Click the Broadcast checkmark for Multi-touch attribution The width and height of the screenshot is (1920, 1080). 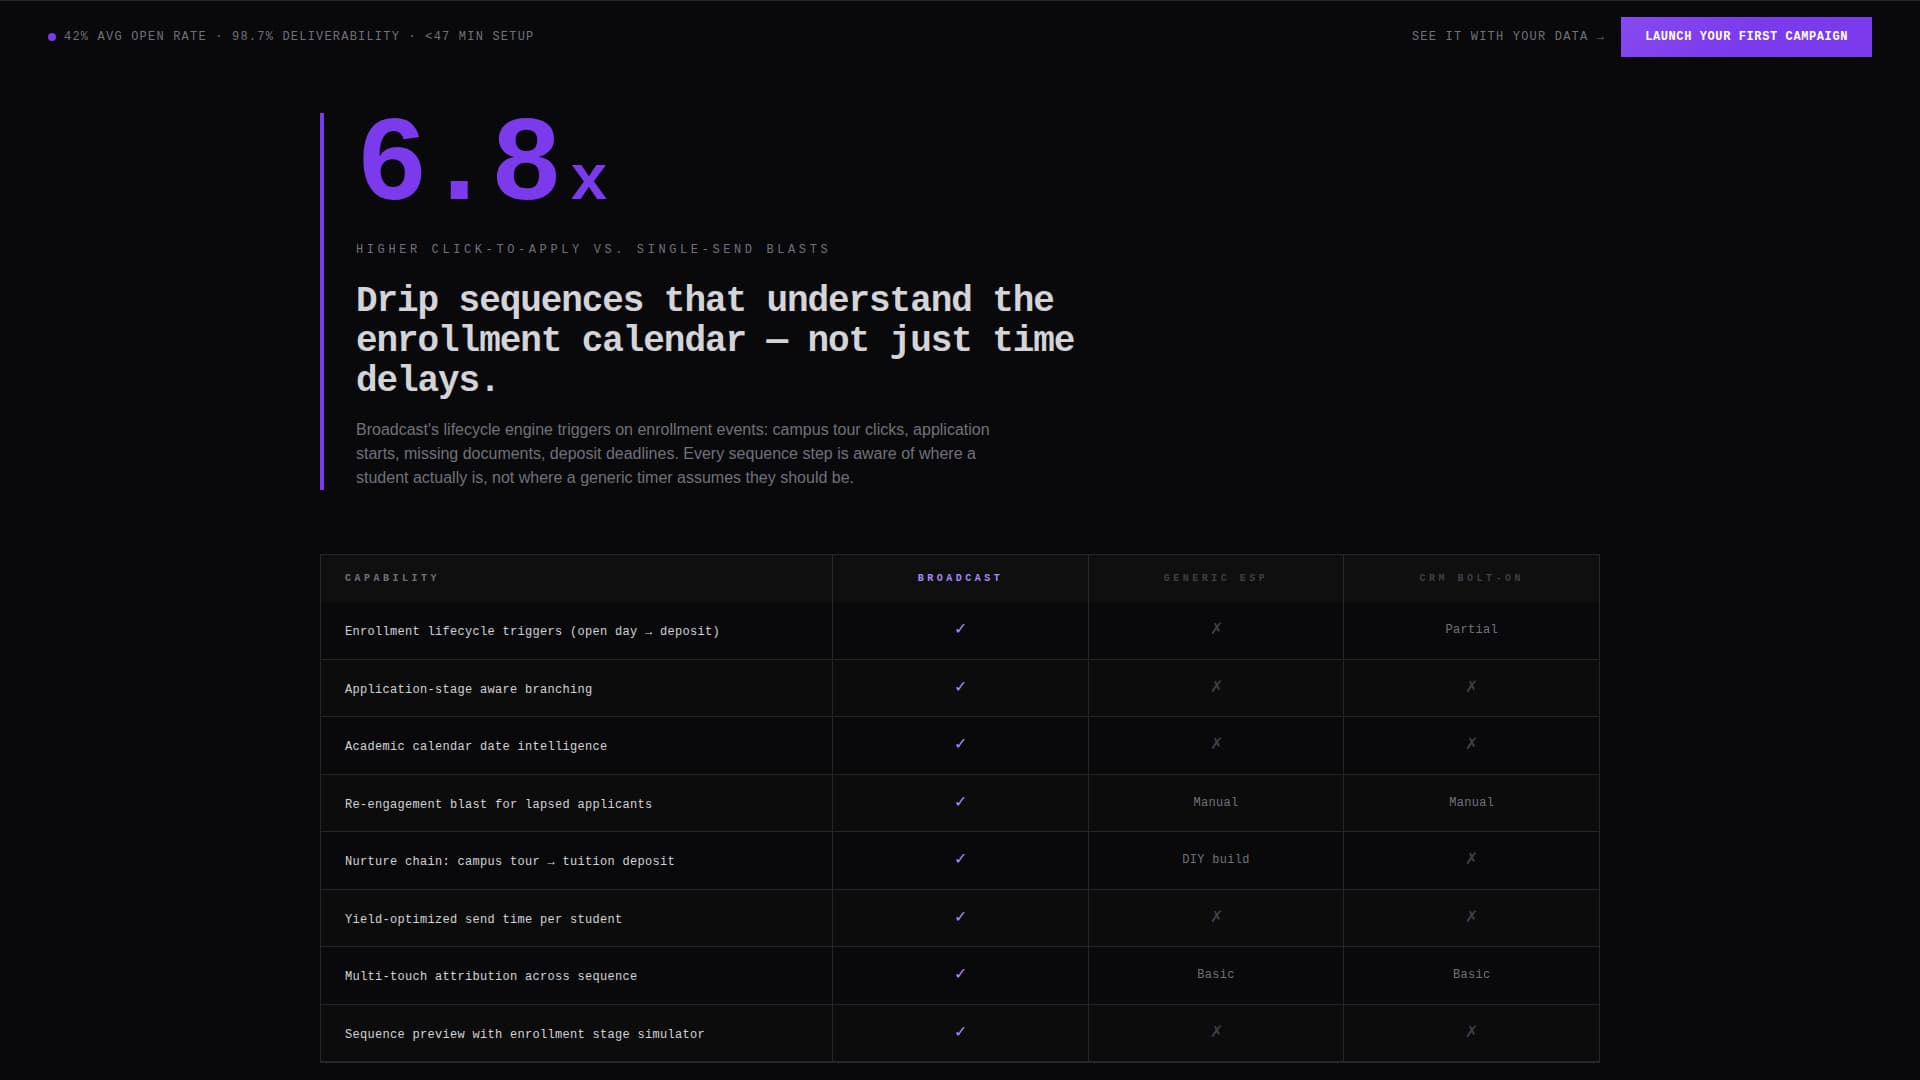960,974
